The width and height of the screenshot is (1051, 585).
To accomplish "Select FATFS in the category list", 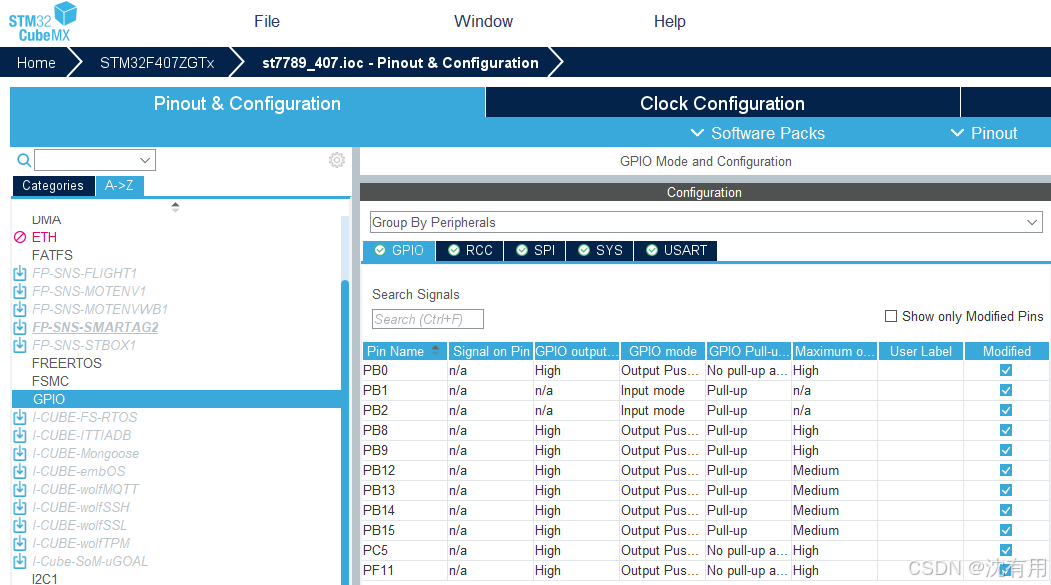I will (52, 255).
